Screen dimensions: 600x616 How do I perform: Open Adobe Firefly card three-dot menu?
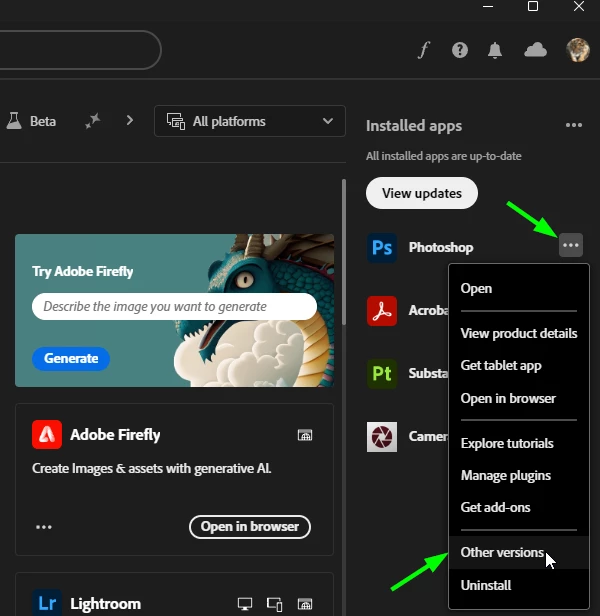coord(44,527)
